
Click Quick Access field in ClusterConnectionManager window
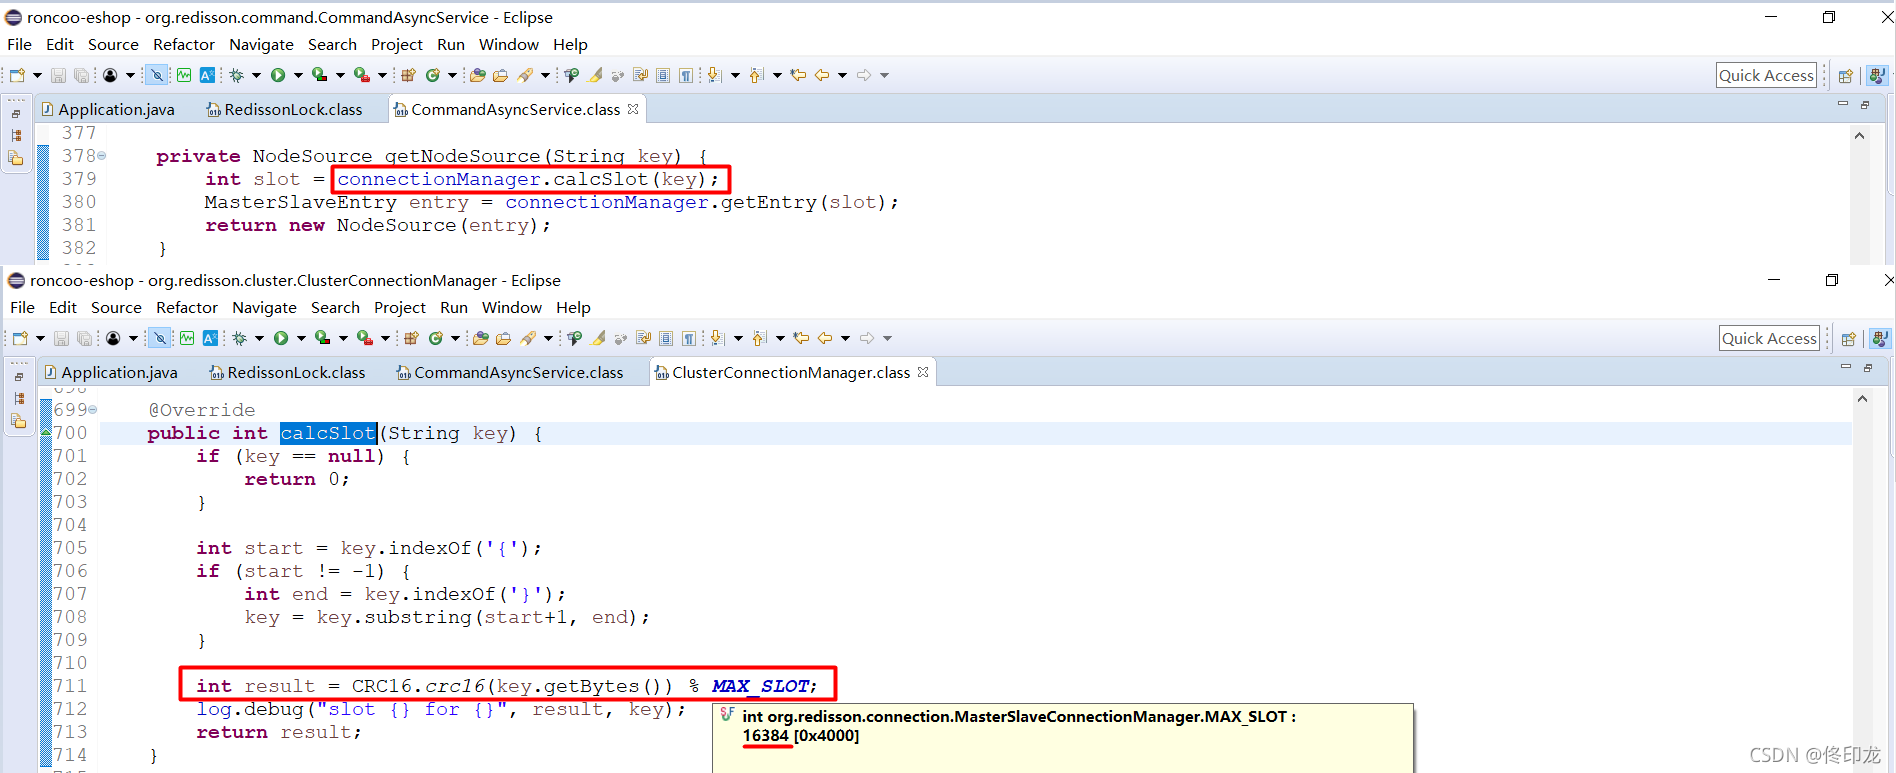click(1769, 338)
